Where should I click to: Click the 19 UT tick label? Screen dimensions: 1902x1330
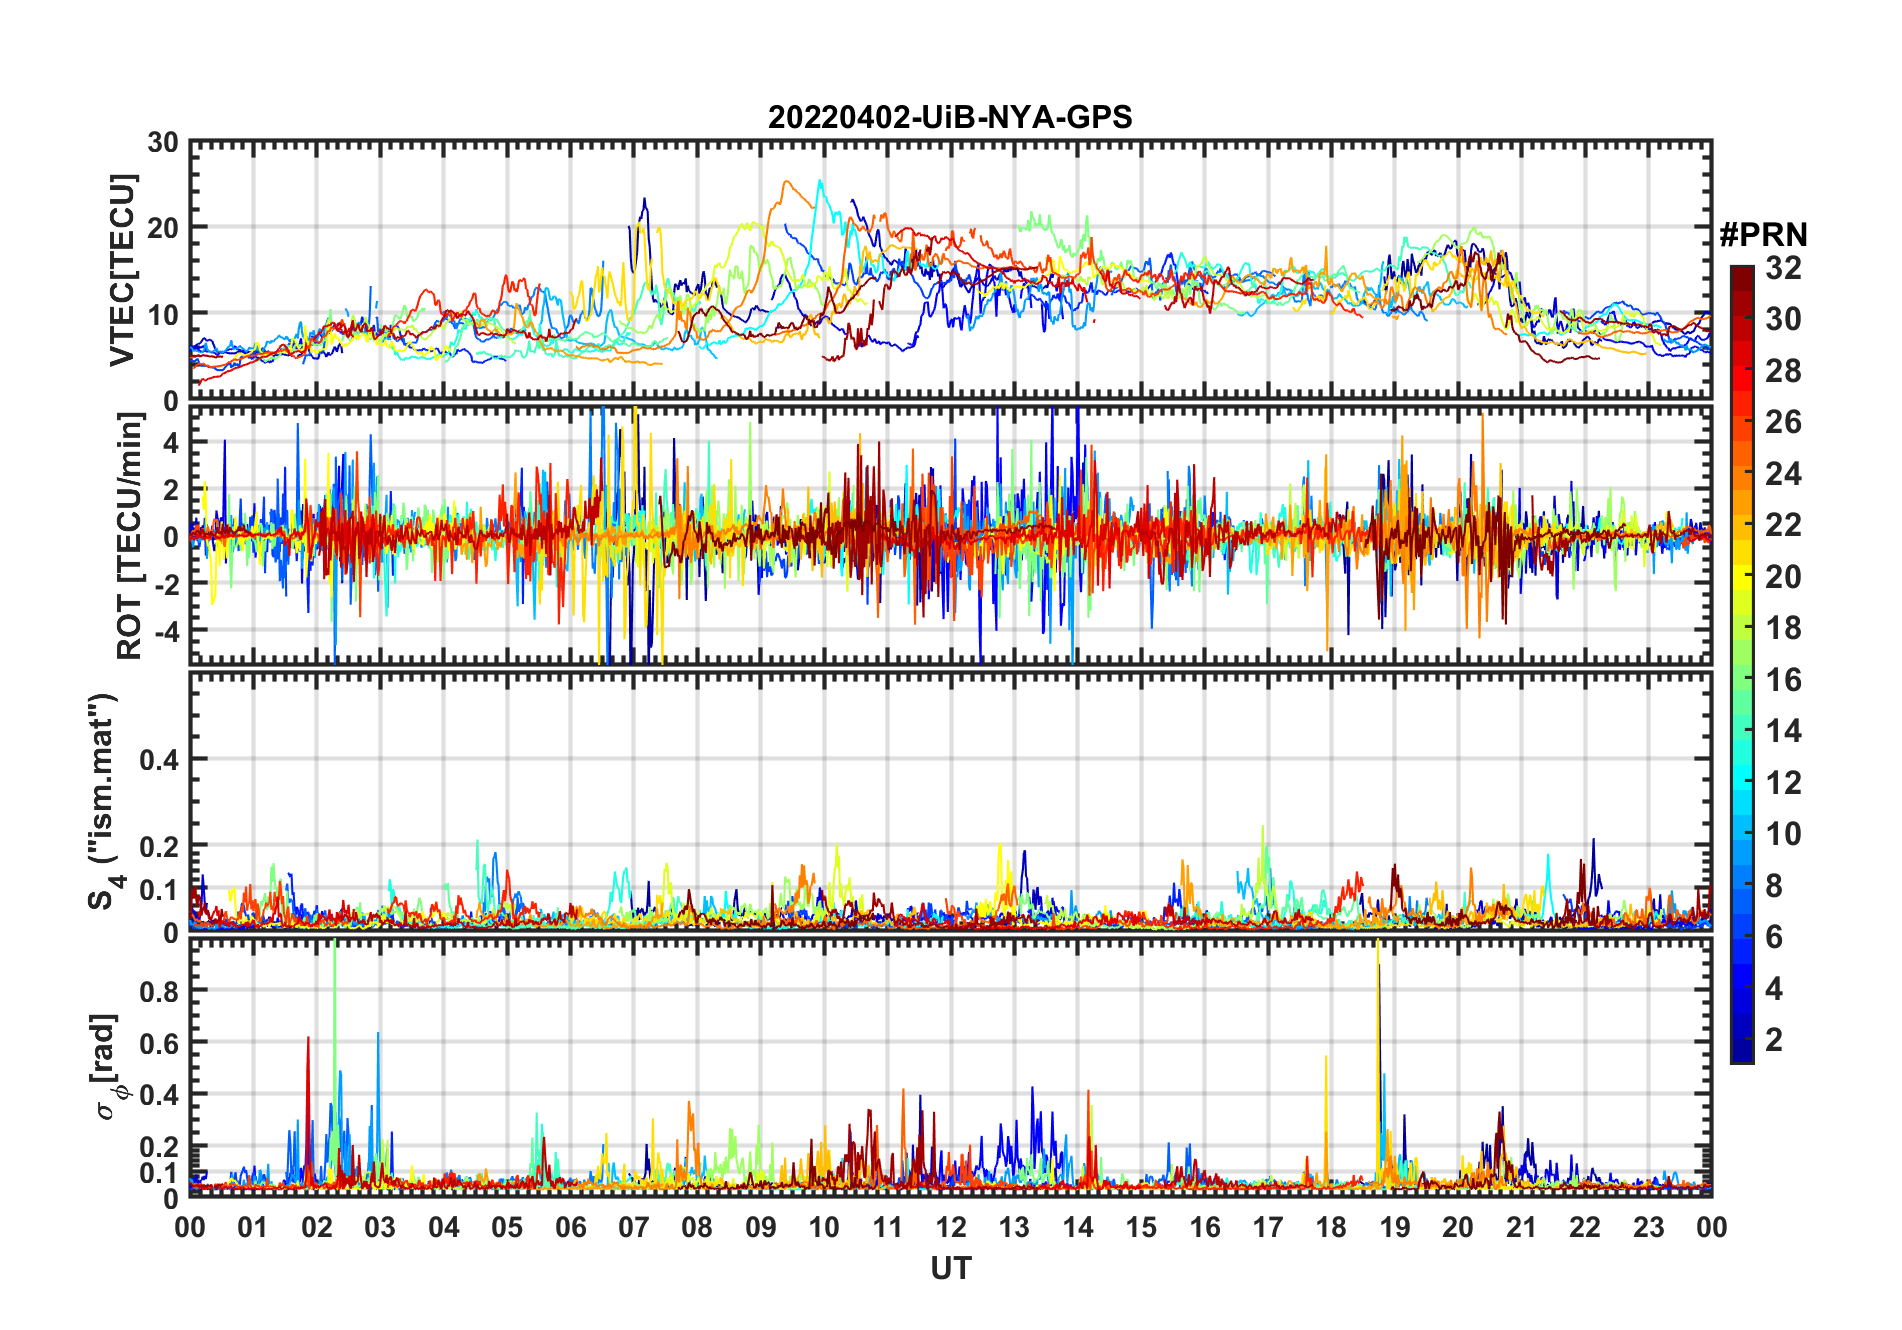(1394, 1227)
